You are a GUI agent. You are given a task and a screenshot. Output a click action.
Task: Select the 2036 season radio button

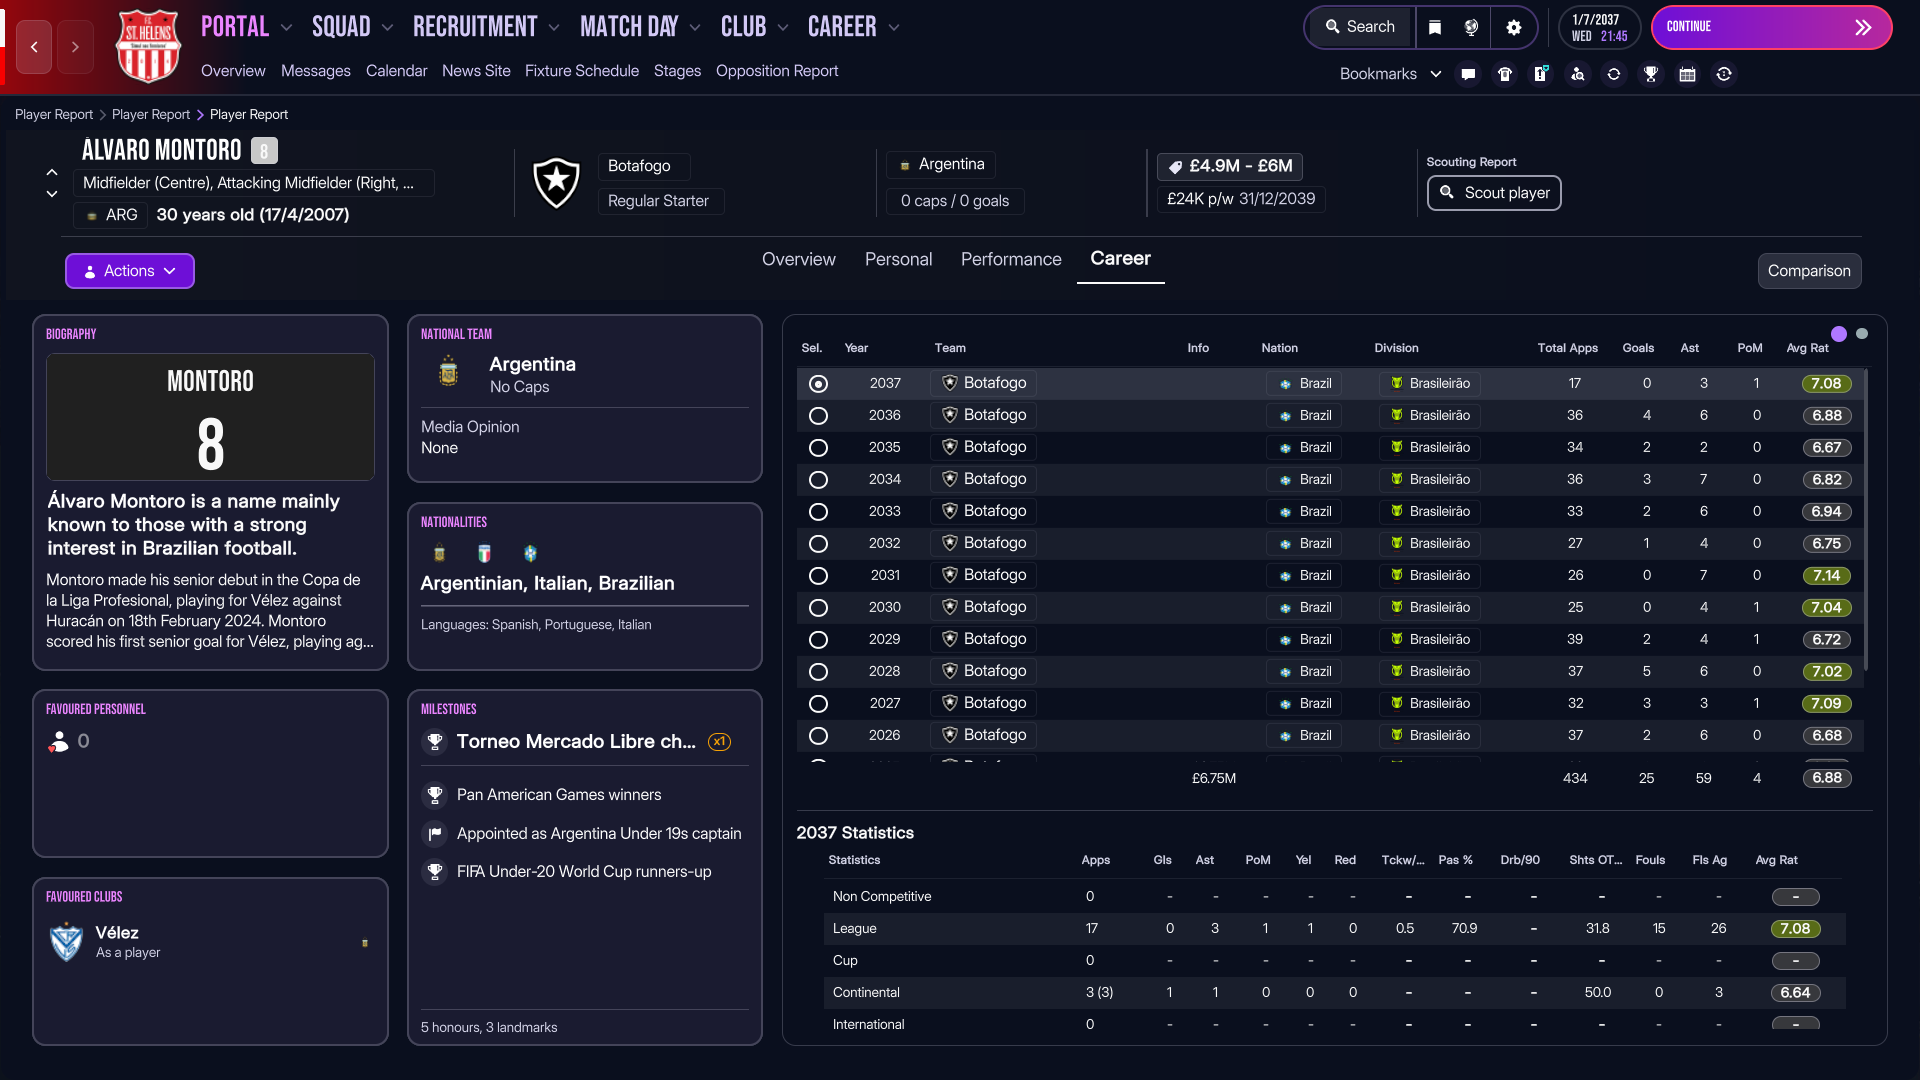click(818, 416)
